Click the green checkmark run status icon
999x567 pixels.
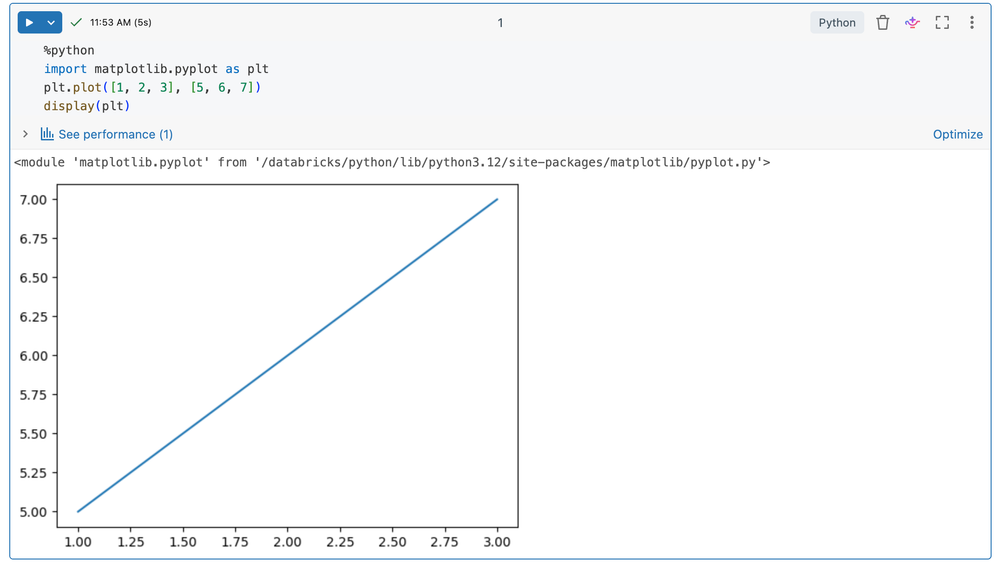pyautogui.click(x=76, y=22)
